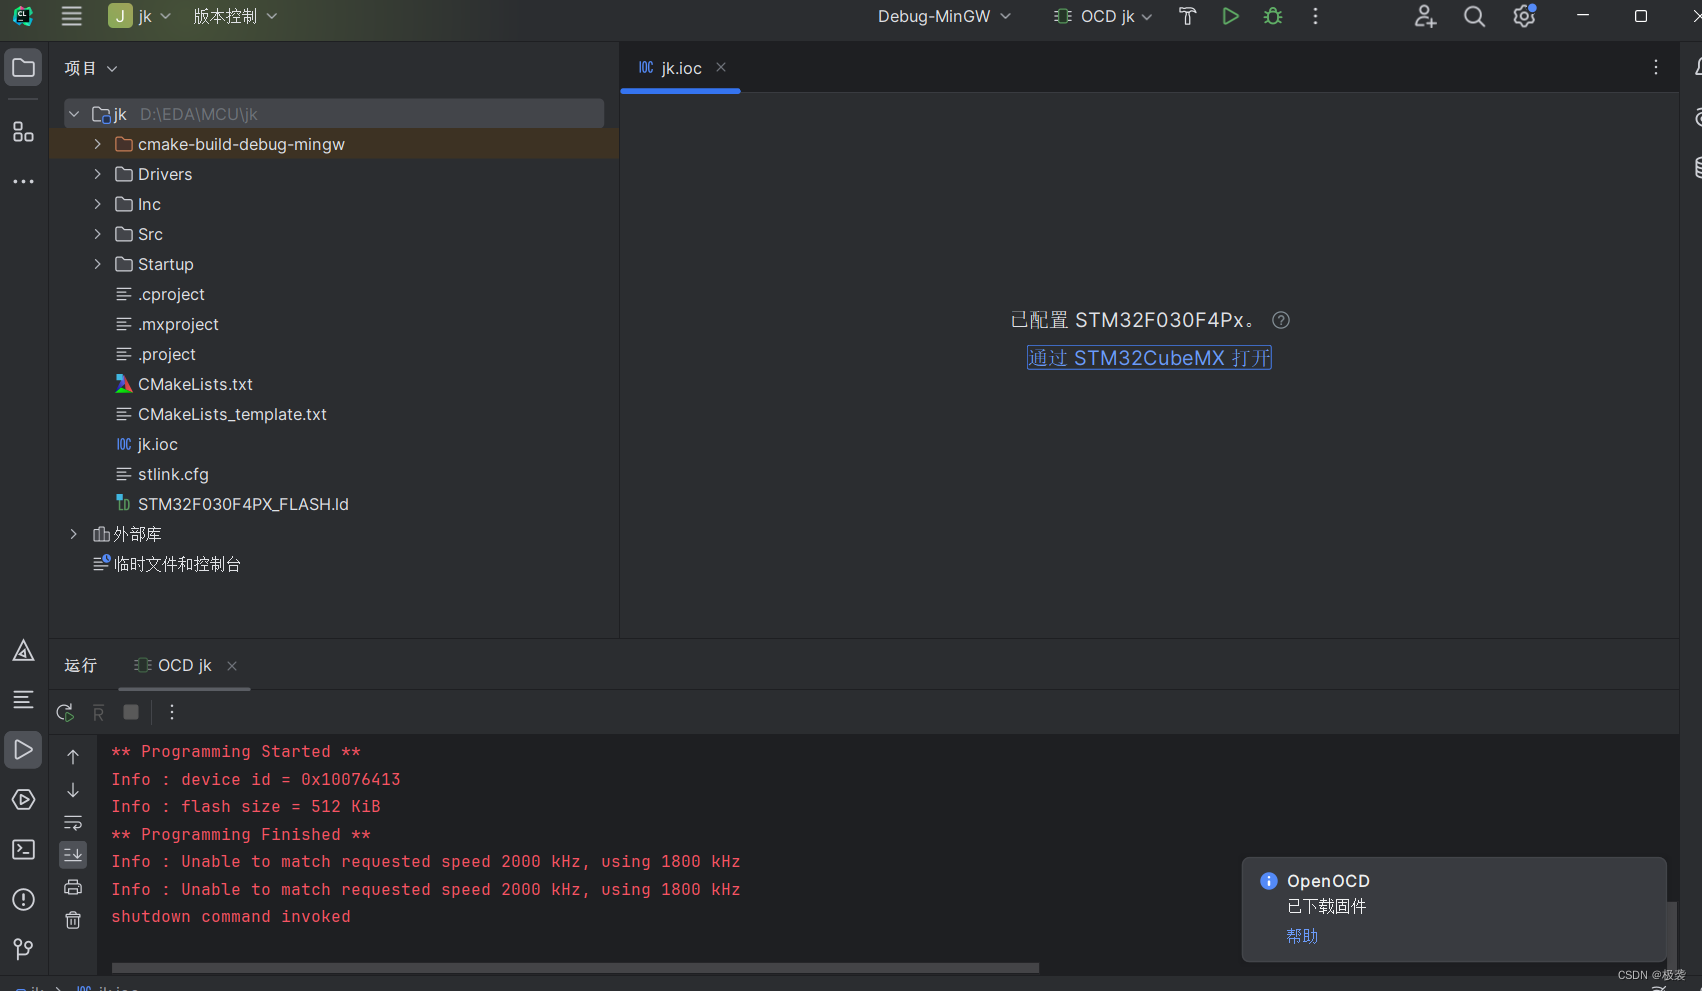This screenshot has width=1702, height=991.
Task: Open the CMake tool window icon
Action: (x=23, y=651)
